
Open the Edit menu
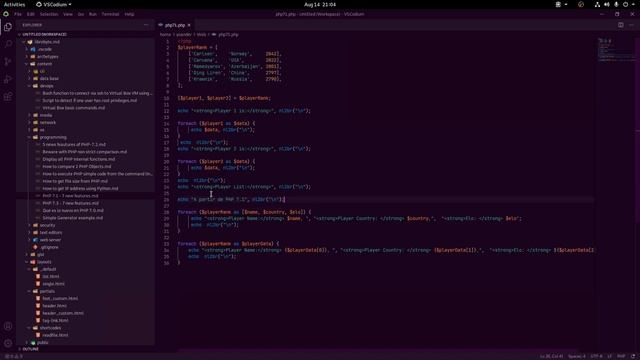[x=31, y=14]
